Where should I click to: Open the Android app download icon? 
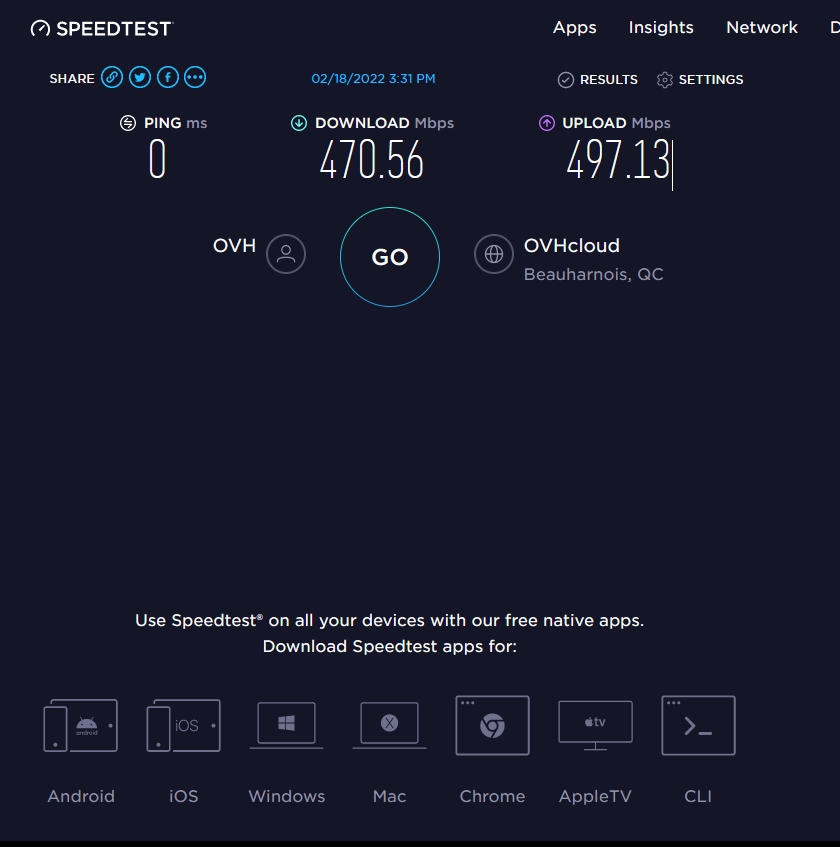81,726
